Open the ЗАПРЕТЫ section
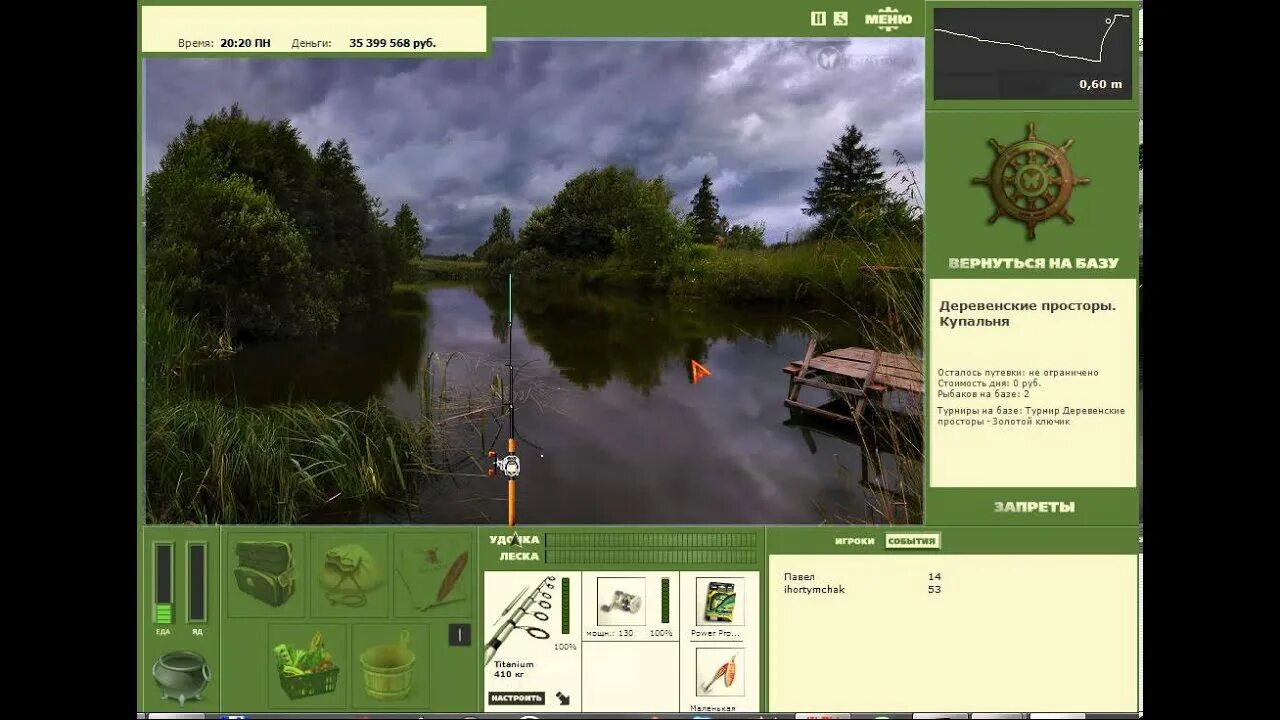Viewport: 1280px width, 720px height. [x=1034, y=507]
